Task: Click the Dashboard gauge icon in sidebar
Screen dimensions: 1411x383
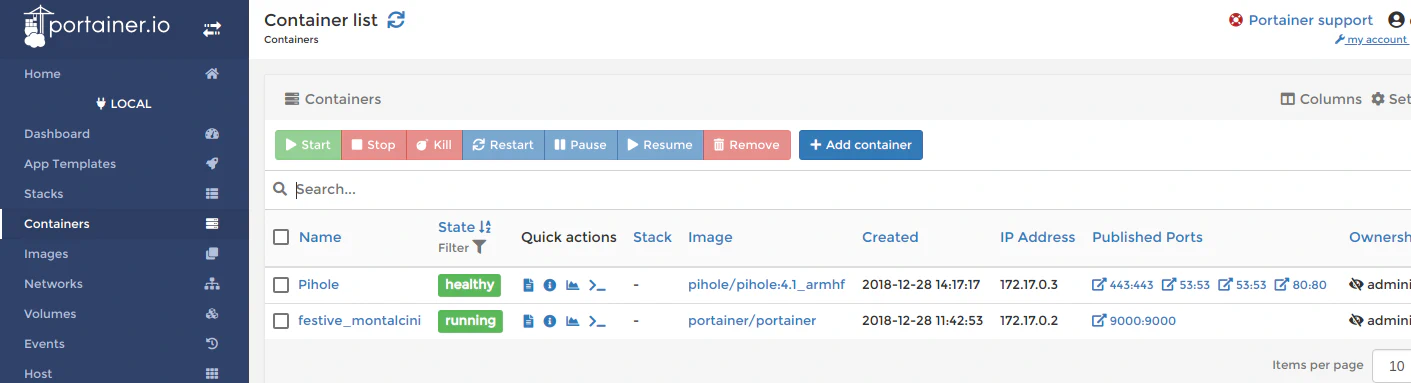Action: 211,134
